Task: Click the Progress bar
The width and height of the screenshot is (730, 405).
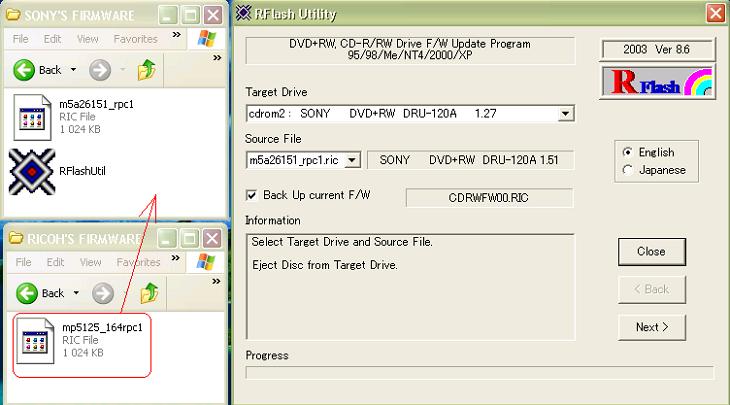Action: coord(480,373)
